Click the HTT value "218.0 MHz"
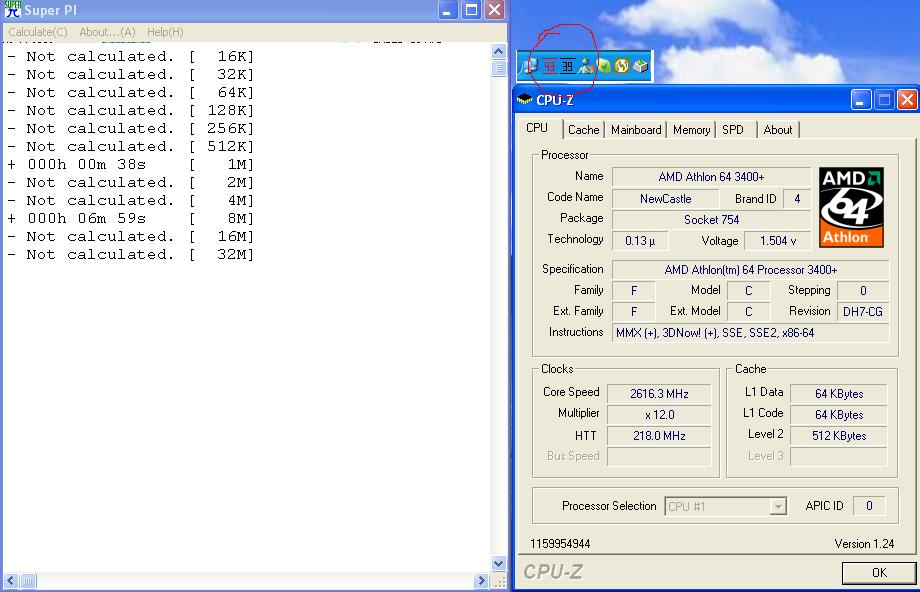920x592 pixels. point(659,436)
